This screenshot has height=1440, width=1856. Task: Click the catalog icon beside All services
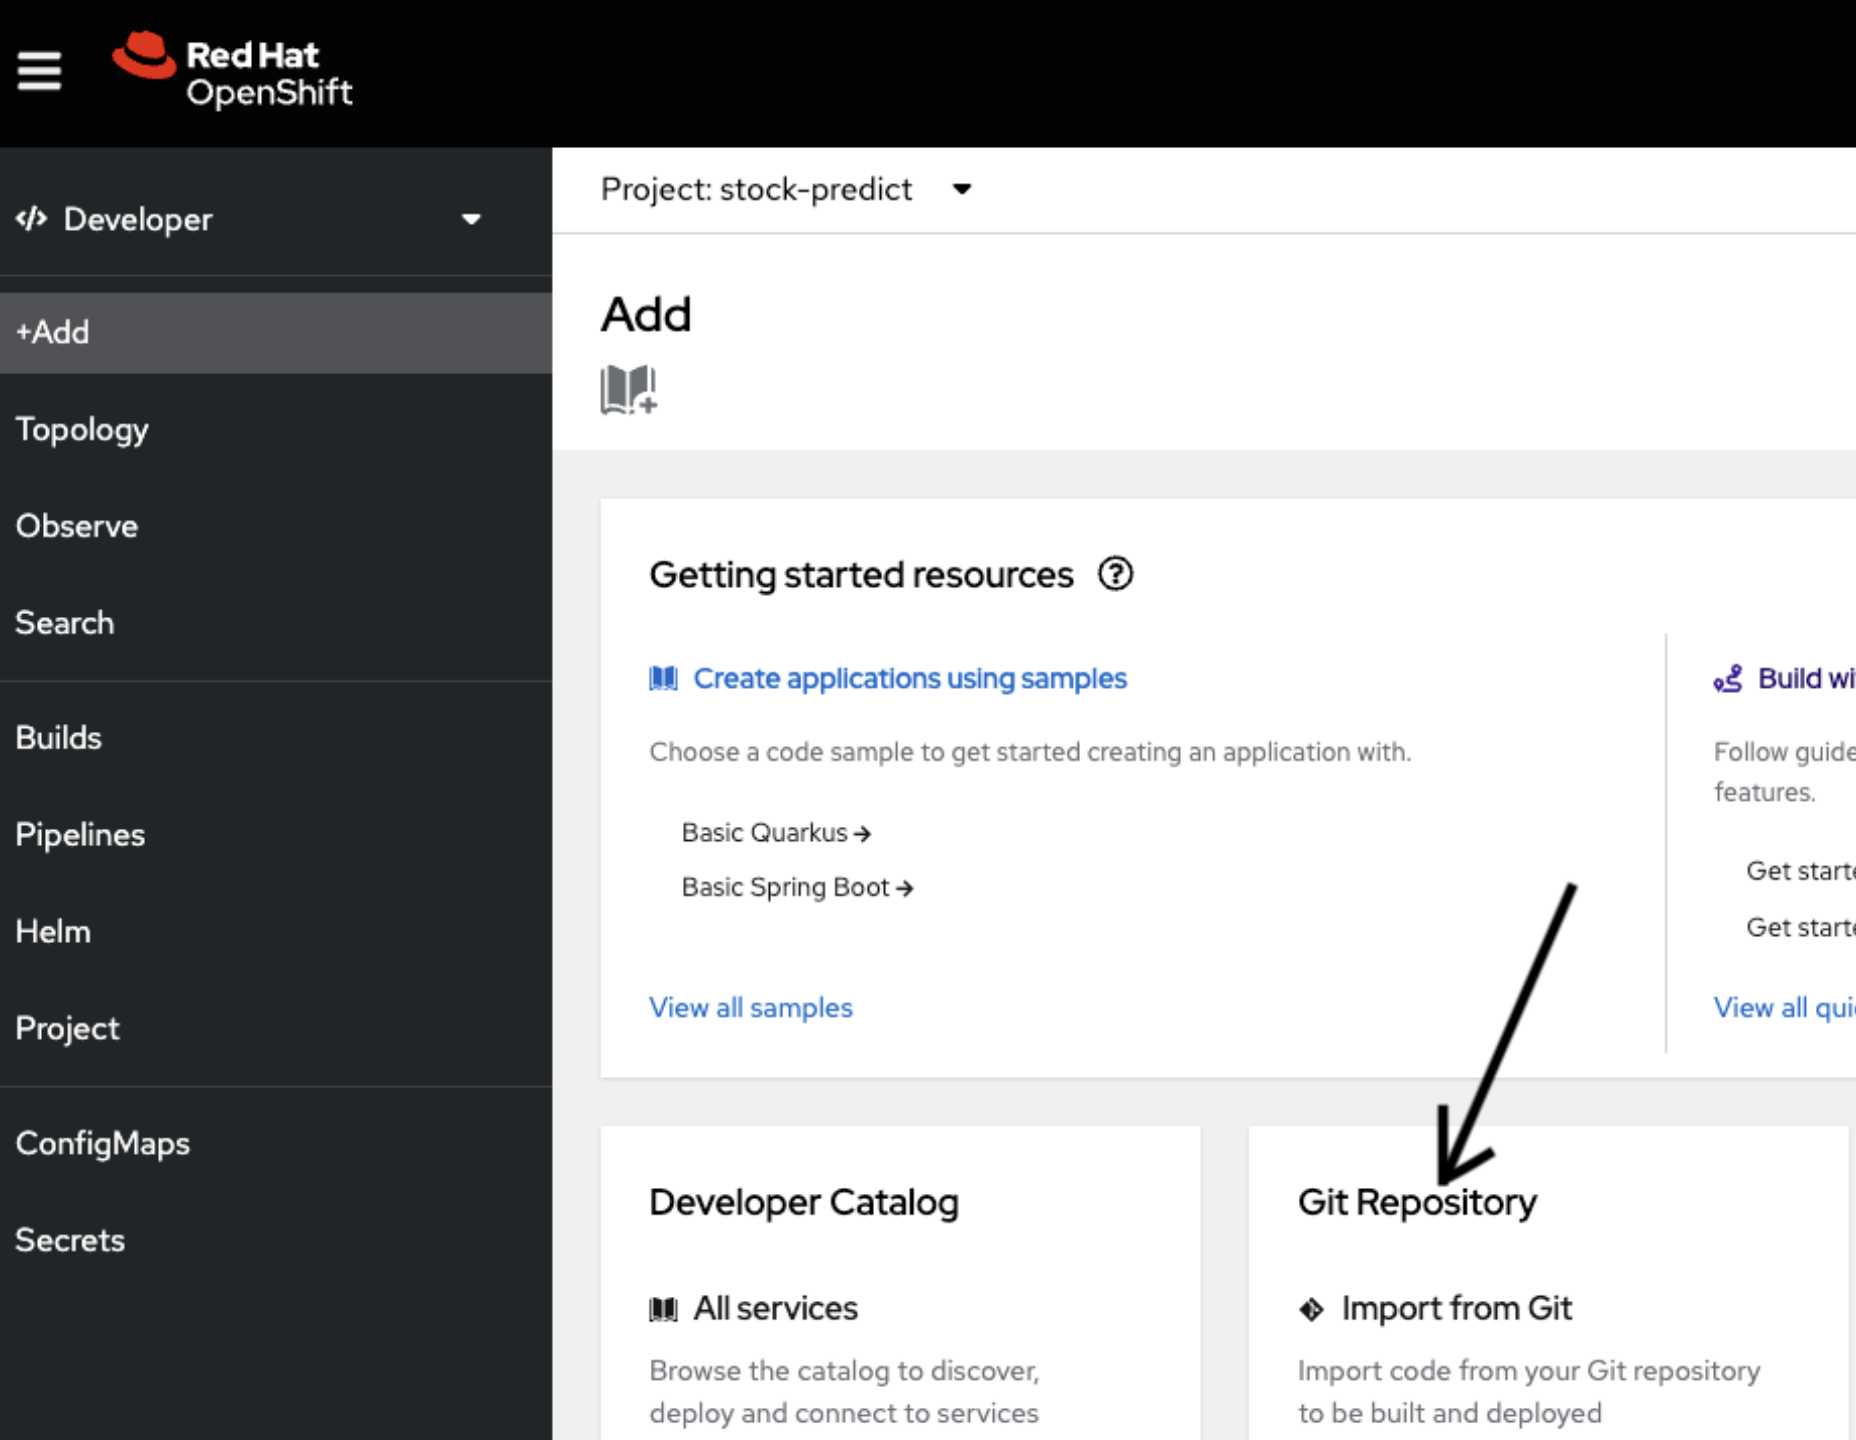coord(663,1309)
